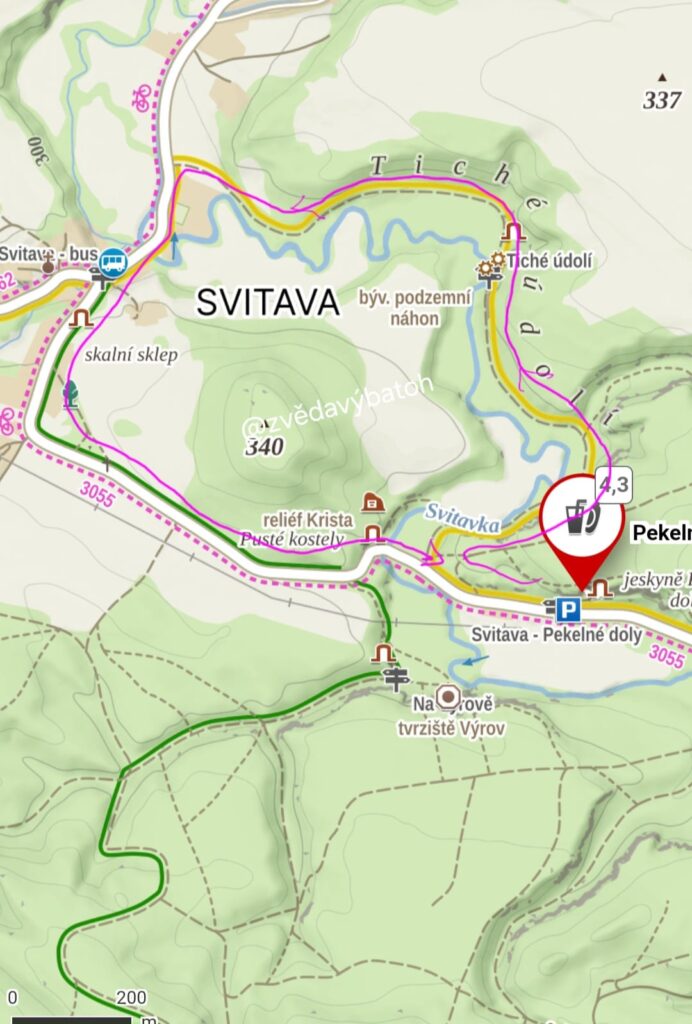This screenshot has width=692, height=1024.
Task: Select the cave icon above the signpost
Action: [383, 653]
